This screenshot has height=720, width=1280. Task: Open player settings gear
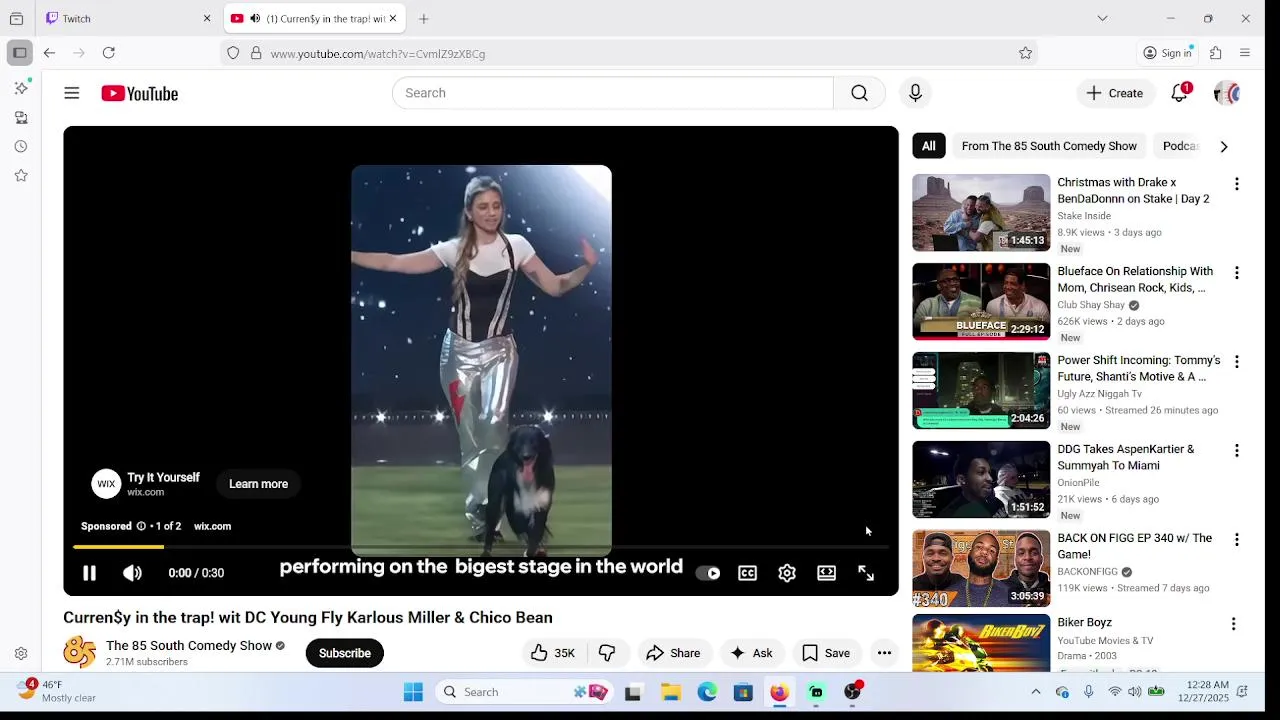[787, 573]
